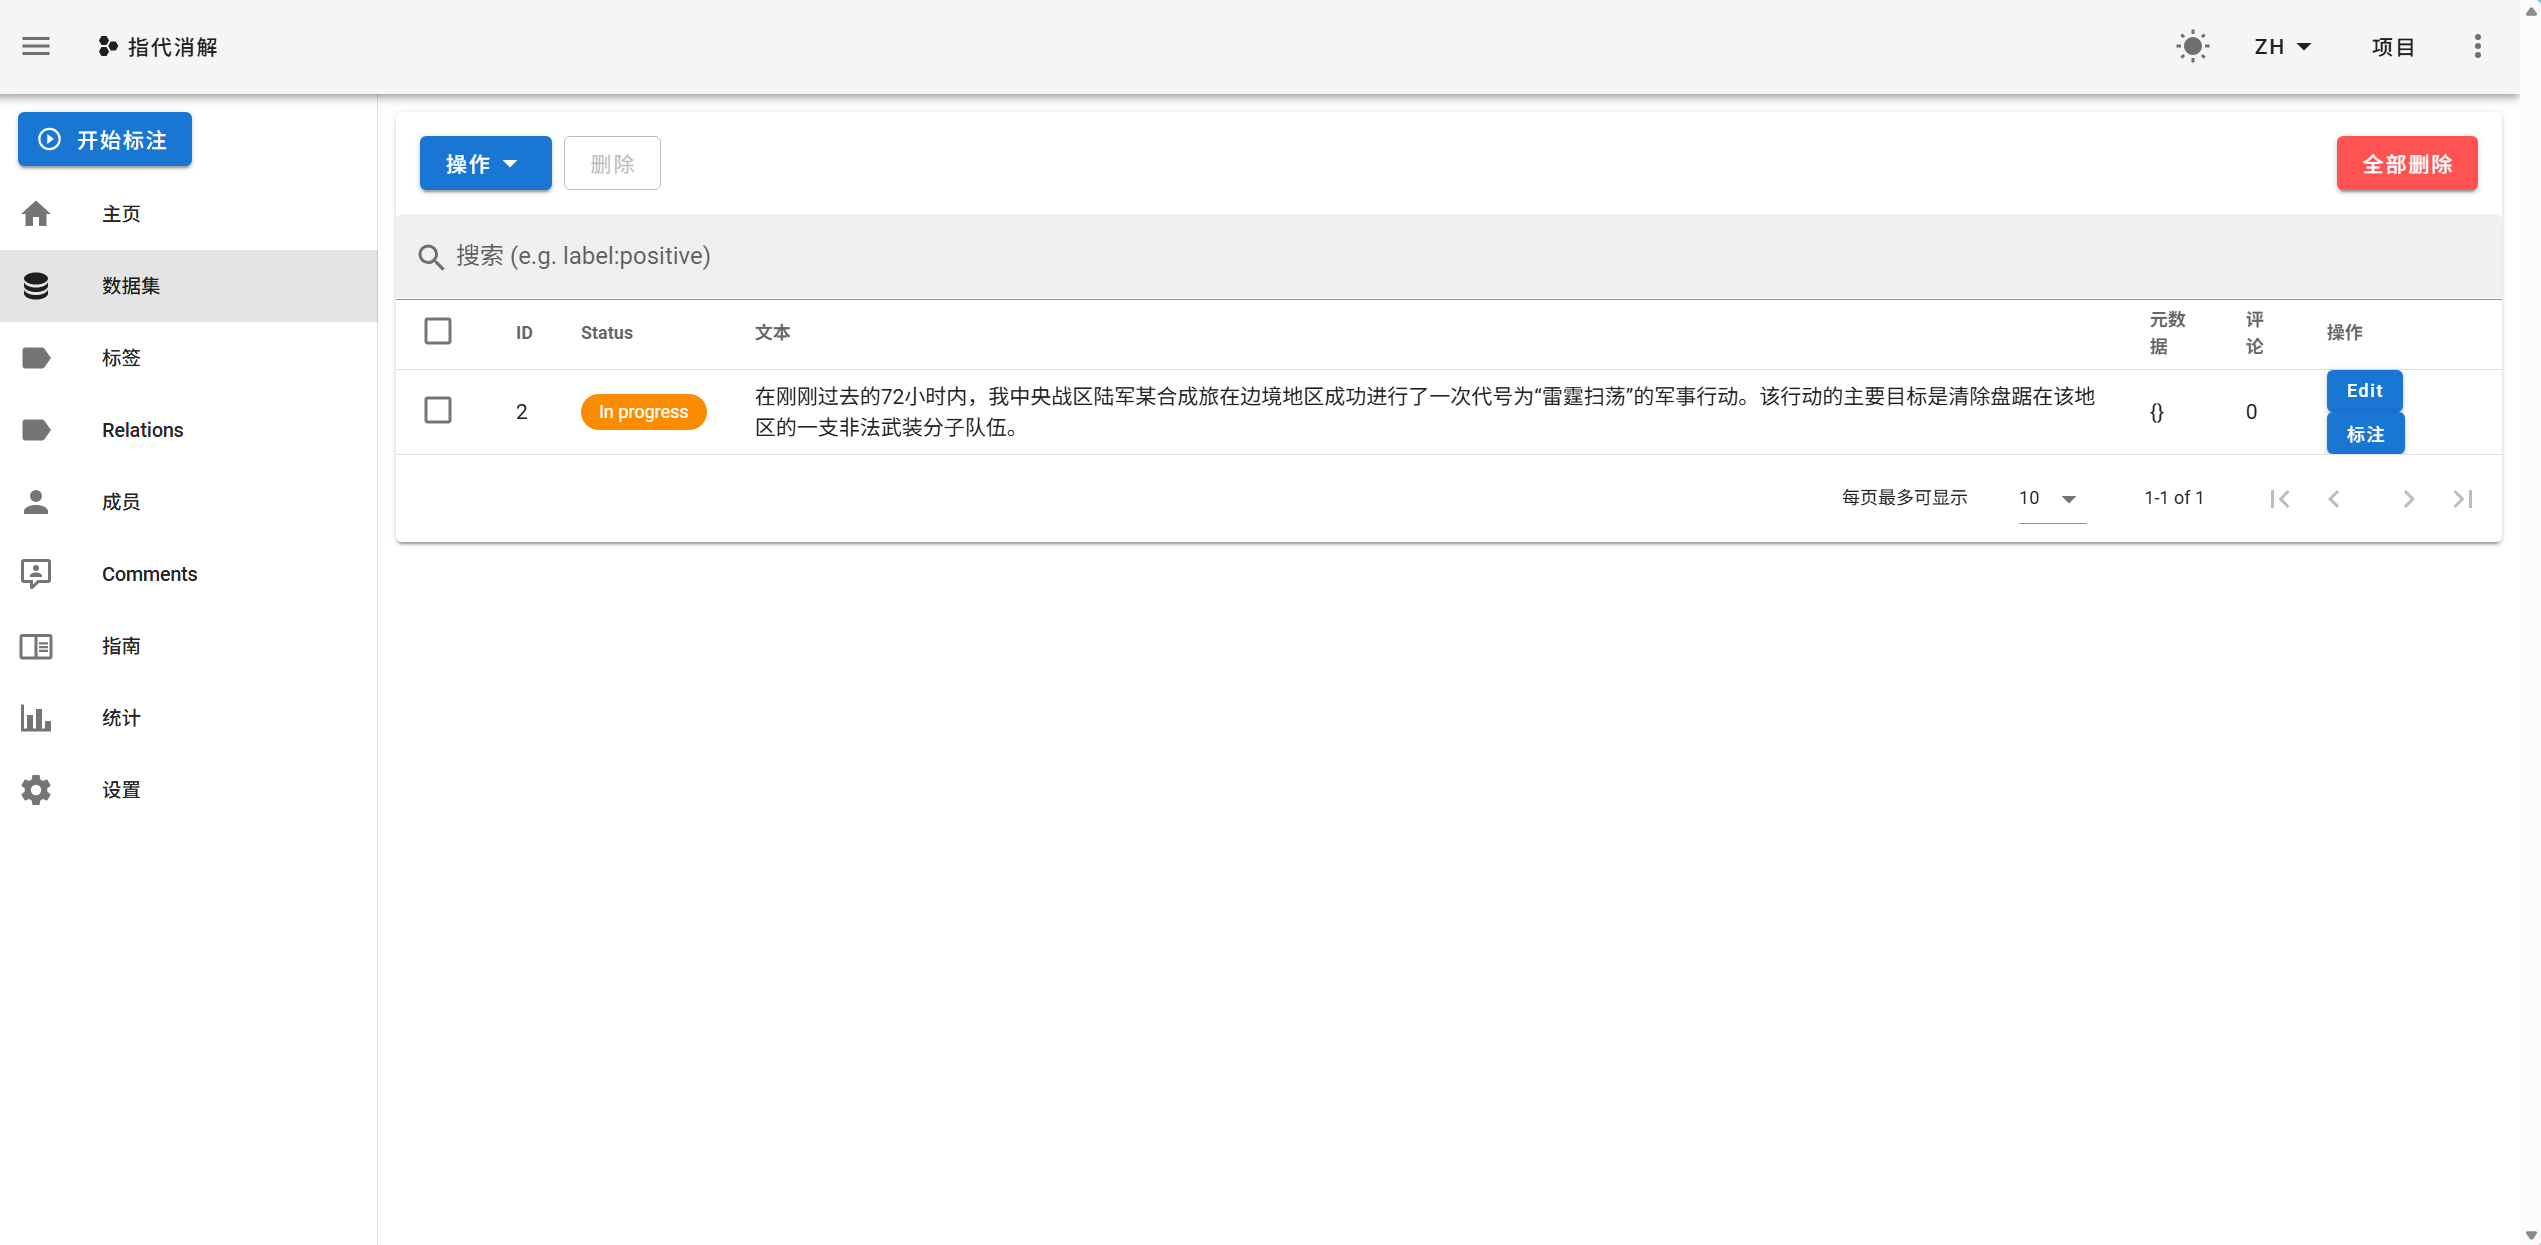Open the hamburger navigation menu

coord(36,46)
